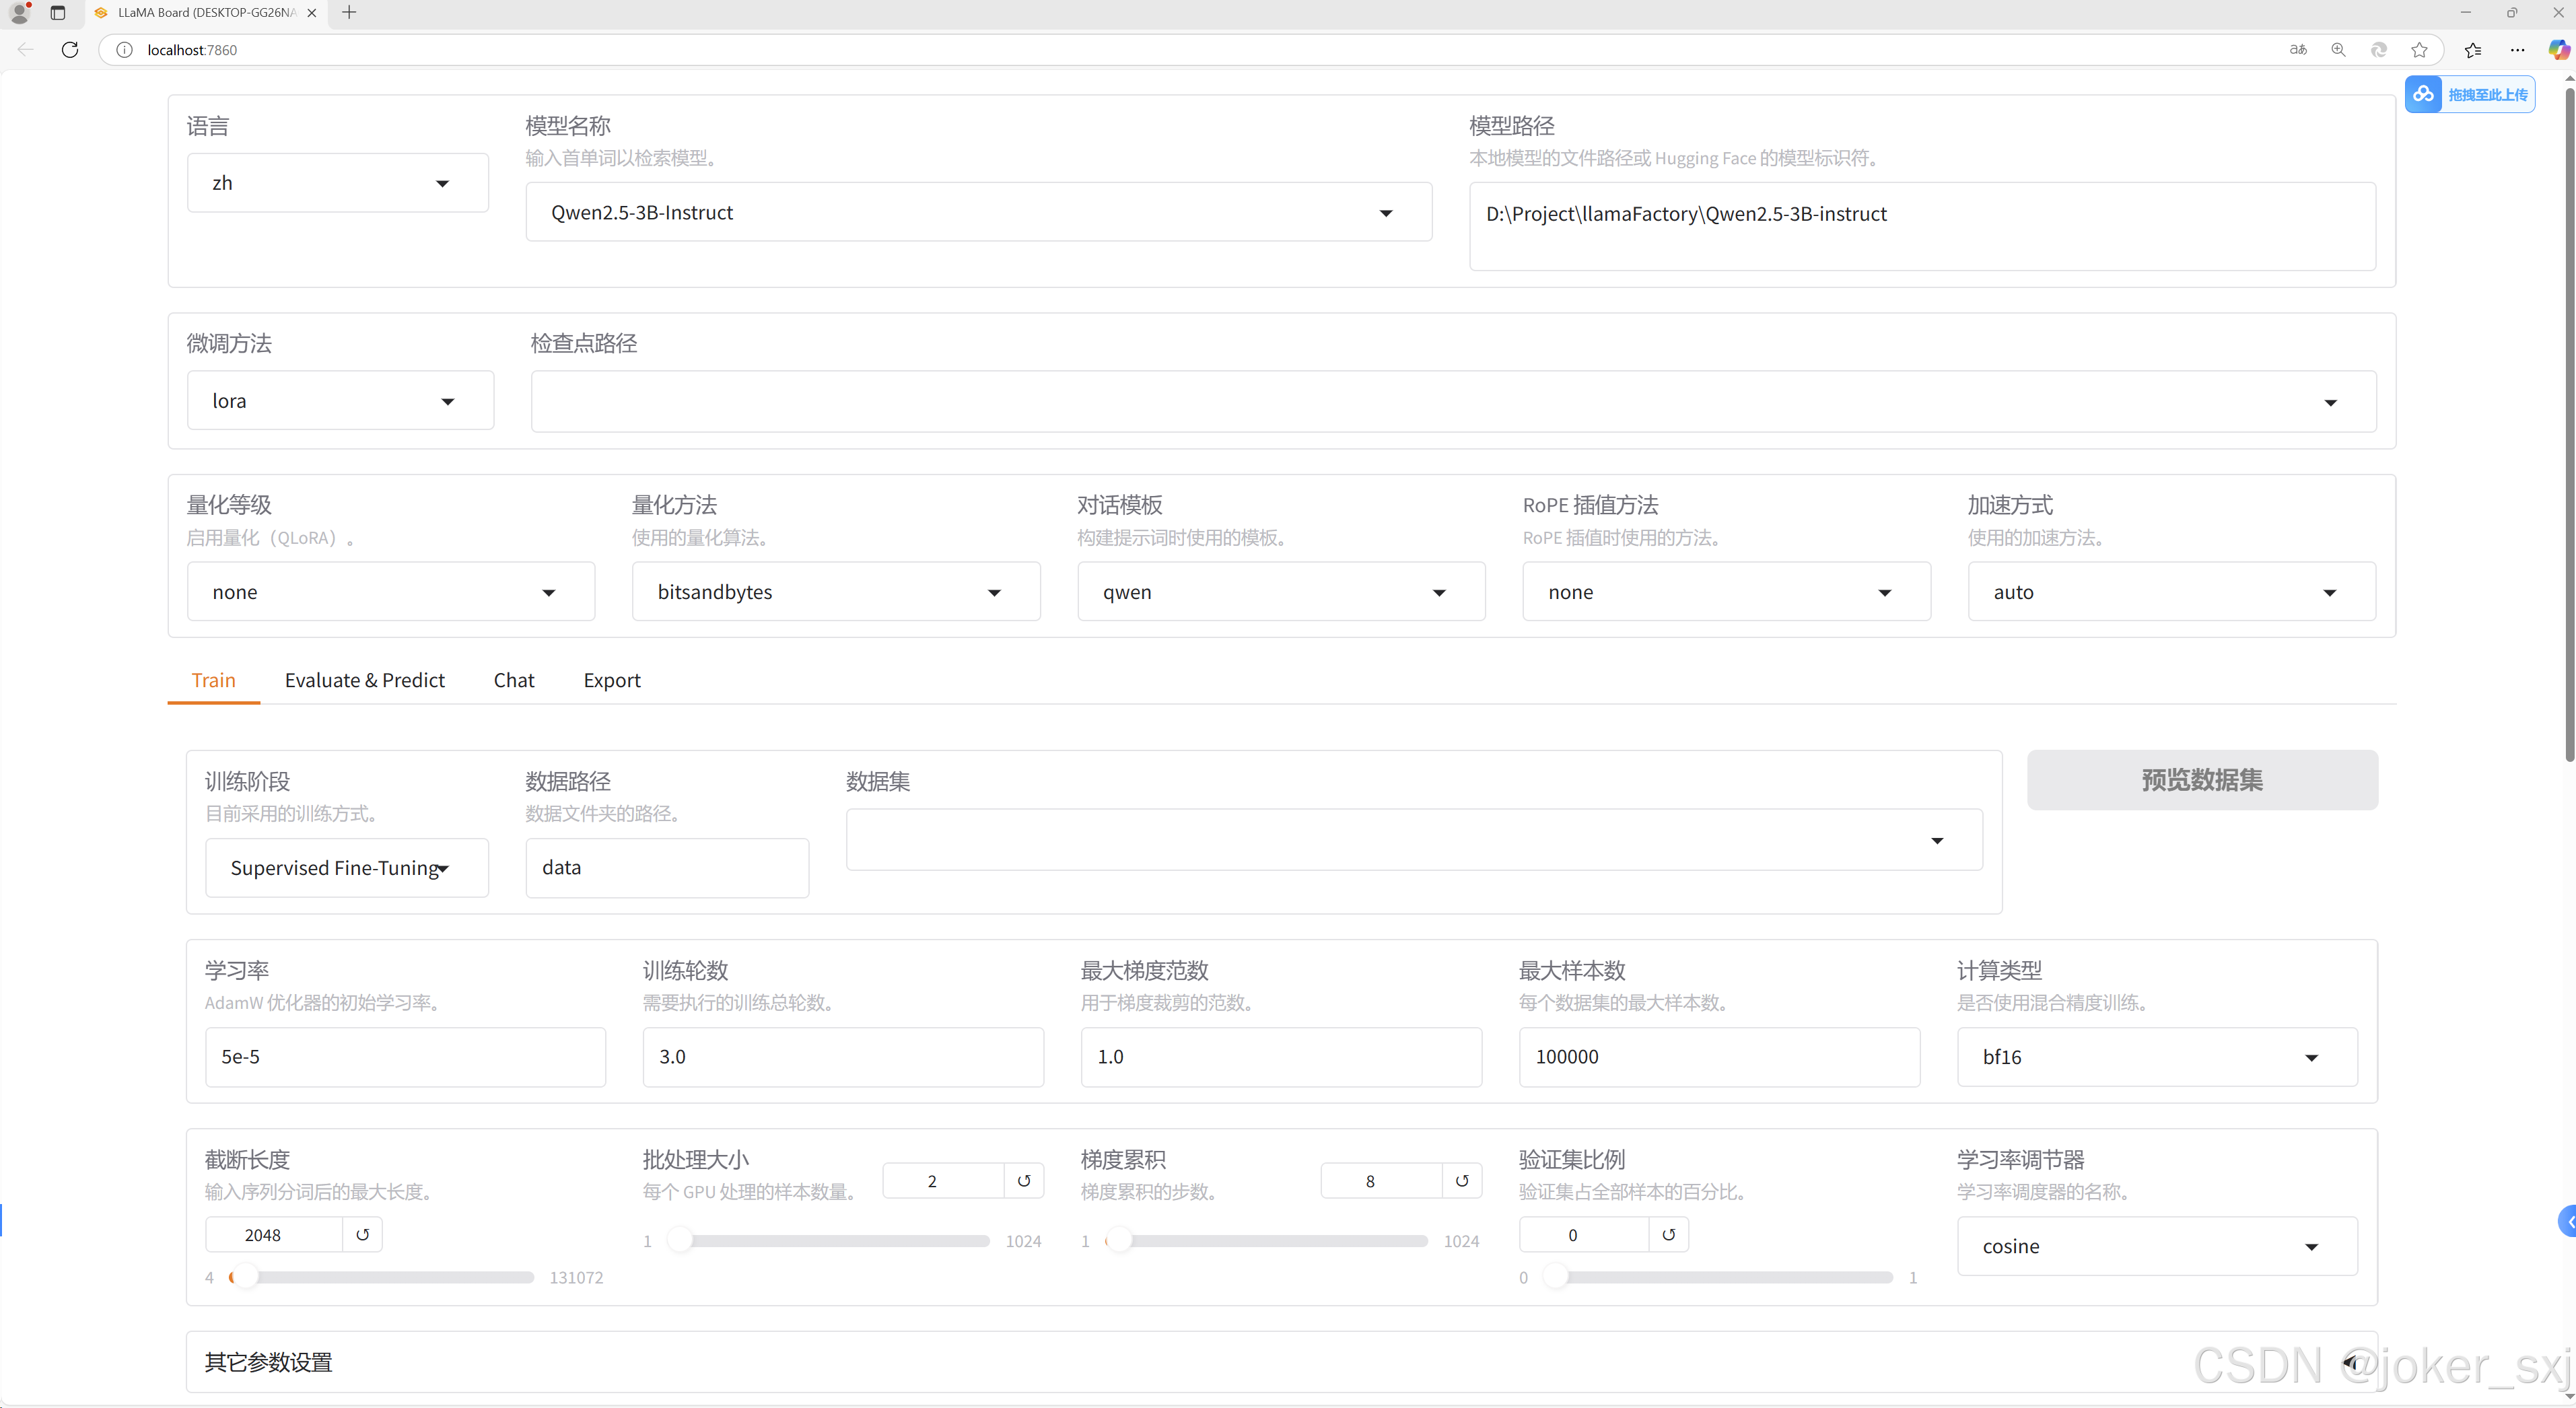The width and height of the screenshot is (2576, 1408).
Task: Click the zoom magnifier icon in address bar
Action: pyautogui.click(x=2338, y=50)
